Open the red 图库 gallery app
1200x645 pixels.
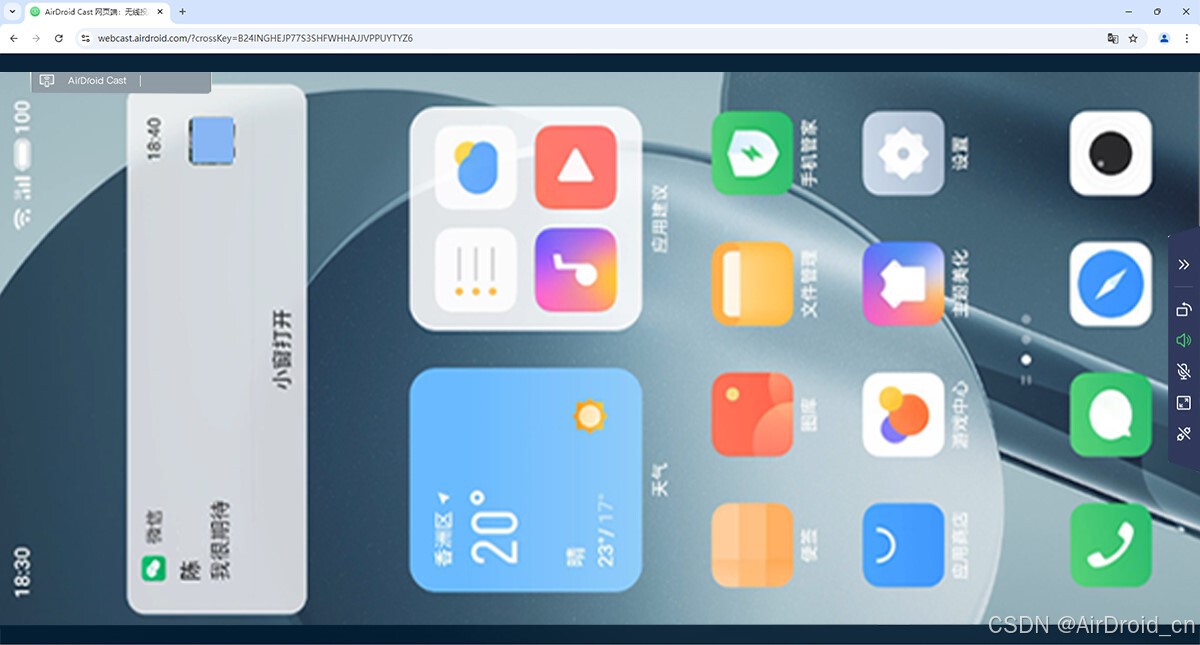[752, 415]
